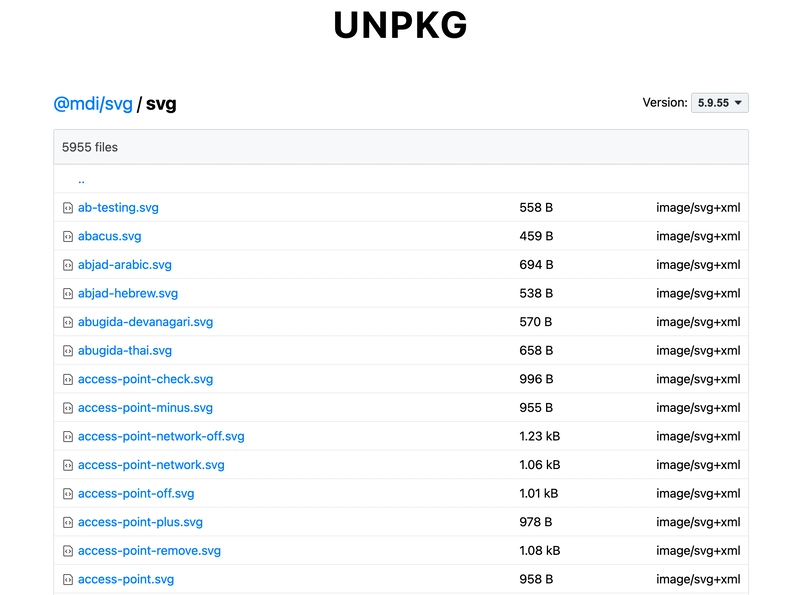Open abugida-devanagari.svg file link
The height and width of the screenshot is (595, 800).
145,322
